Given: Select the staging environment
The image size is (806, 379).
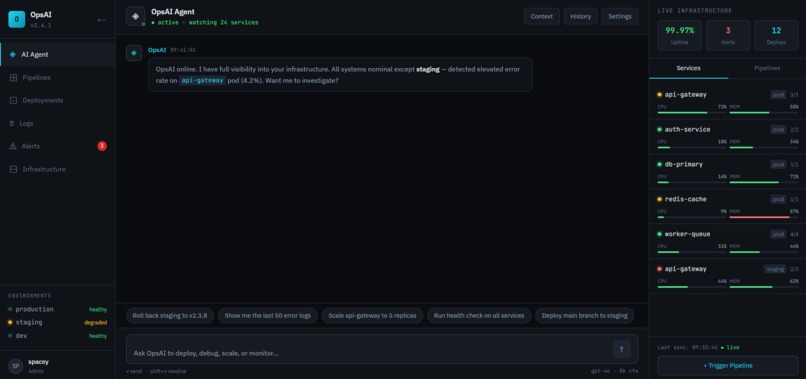Looking at the screenshot, I should [x=58, y=322].
